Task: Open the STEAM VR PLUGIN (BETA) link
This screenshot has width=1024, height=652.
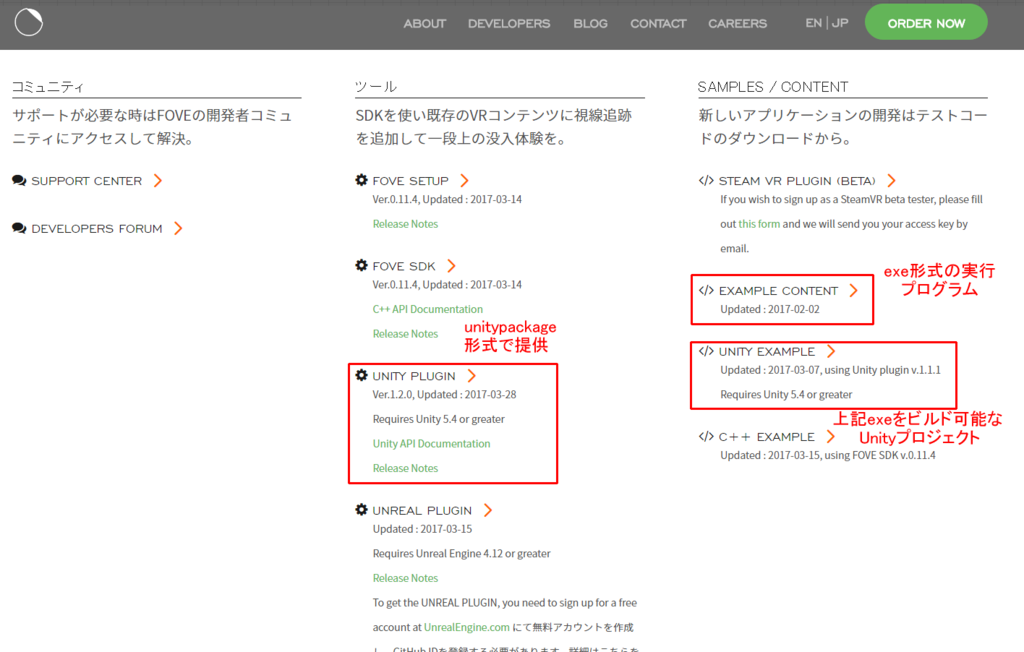Action: (x=797, y=181)
